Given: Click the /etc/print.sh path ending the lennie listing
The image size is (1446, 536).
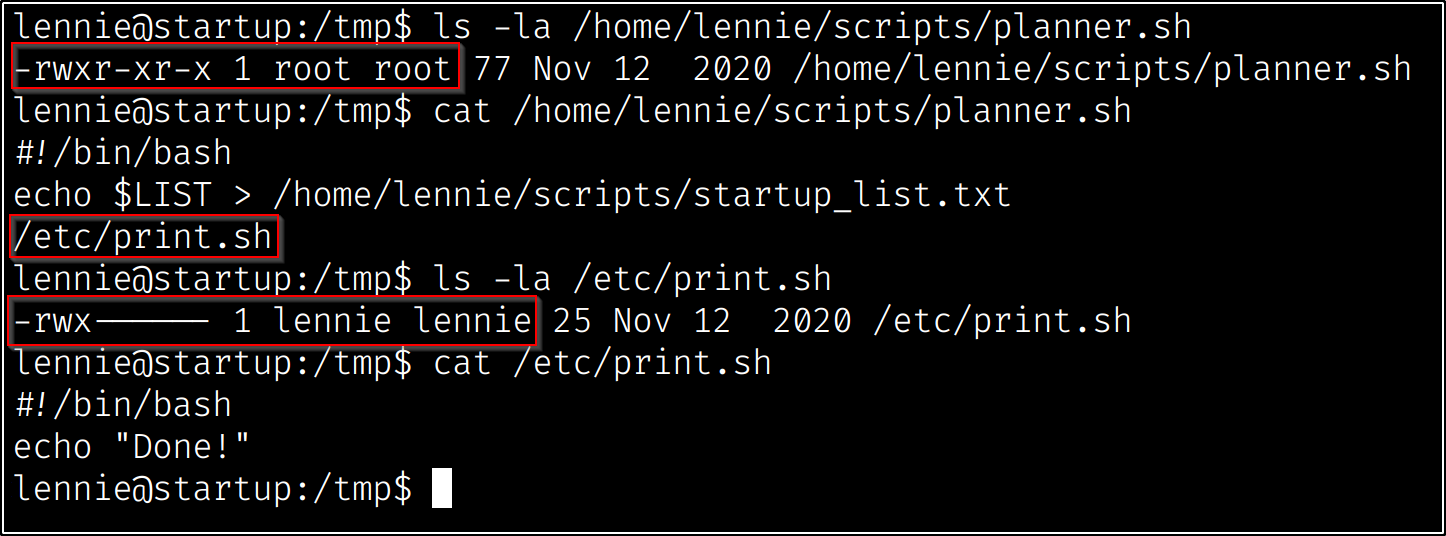Looking at the screenshot, I should pyautogui.click(x=1002, y=321).
